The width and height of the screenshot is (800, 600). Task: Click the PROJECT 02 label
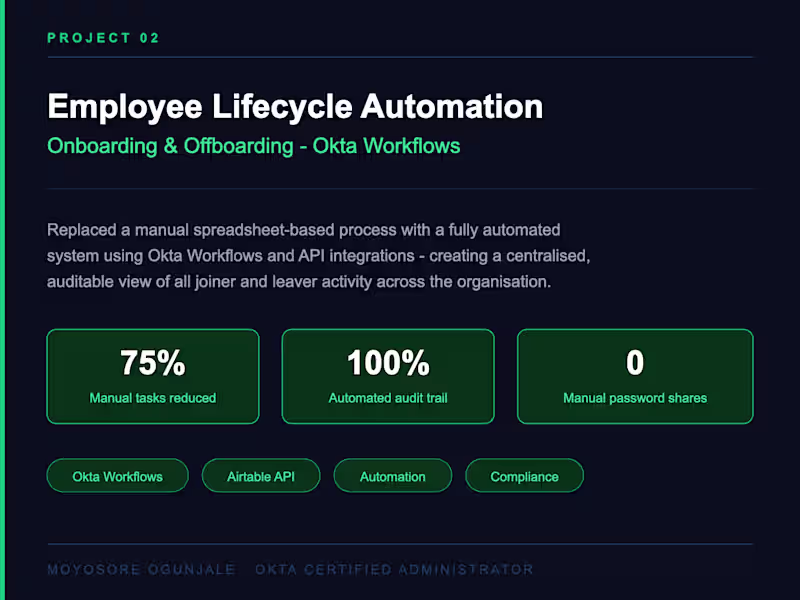[x=103, y=38]
